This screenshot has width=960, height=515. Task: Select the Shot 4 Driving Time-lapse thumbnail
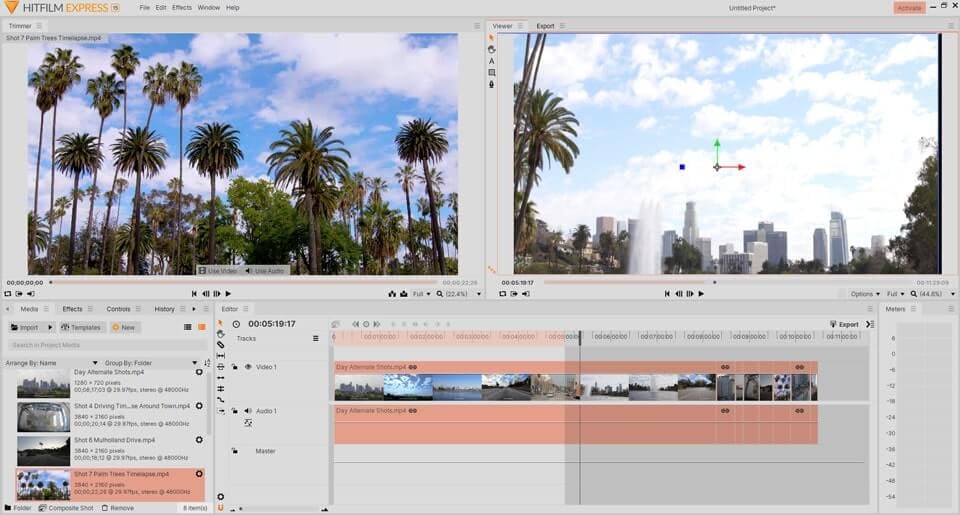point(43,416)
